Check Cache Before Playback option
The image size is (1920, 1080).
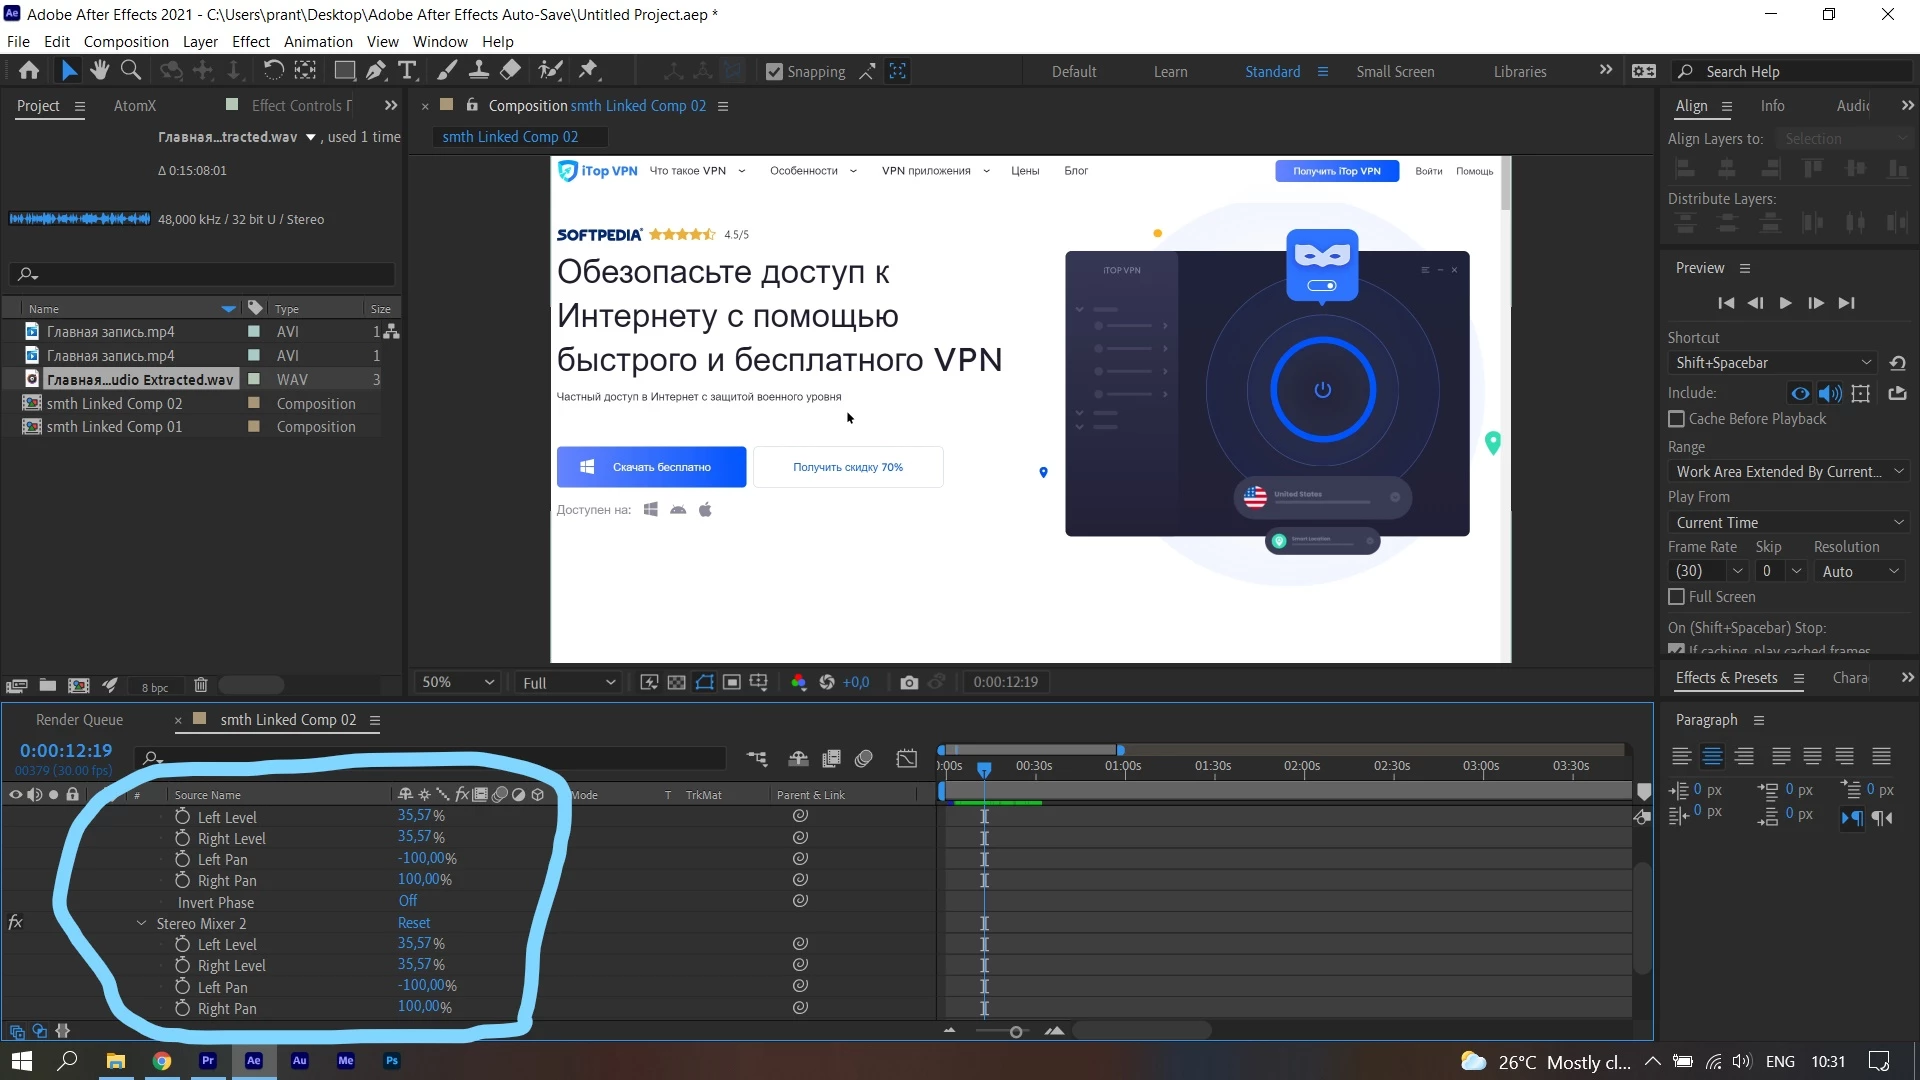click(1677, 419)
